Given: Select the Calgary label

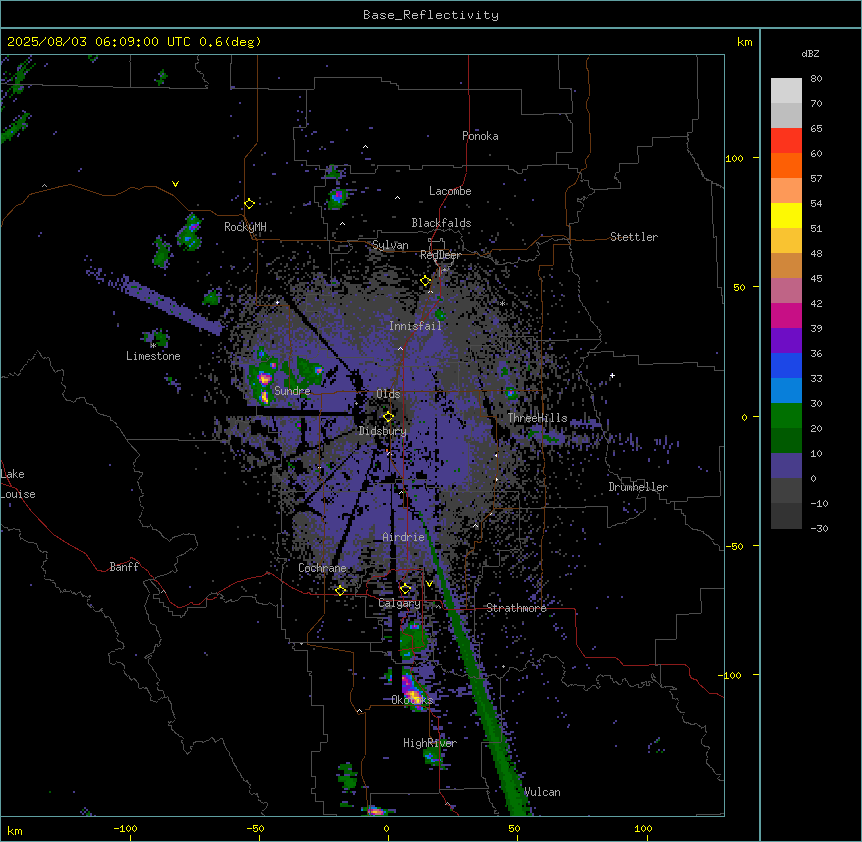Looking at the screenshot, I should [399, 603].
